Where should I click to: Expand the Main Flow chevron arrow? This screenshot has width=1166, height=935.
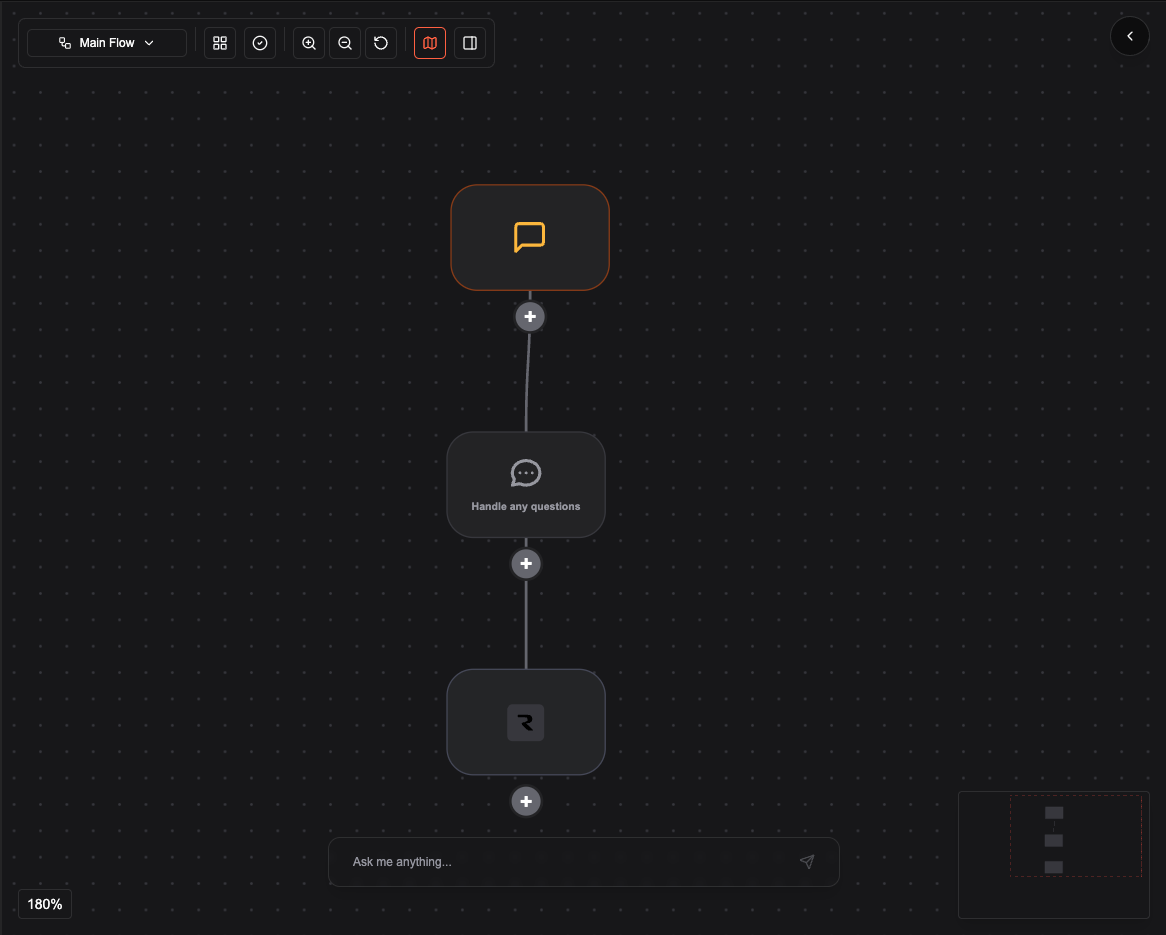click(x=149, y=43)
